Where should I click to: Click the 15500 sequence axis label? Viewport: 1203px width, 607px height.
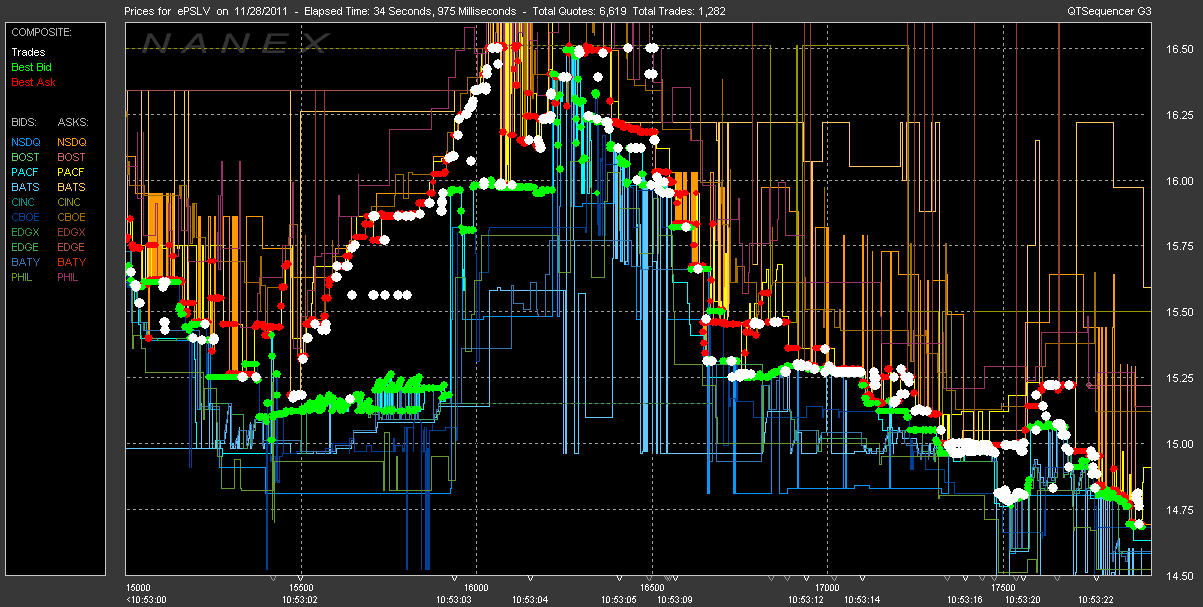301,587
